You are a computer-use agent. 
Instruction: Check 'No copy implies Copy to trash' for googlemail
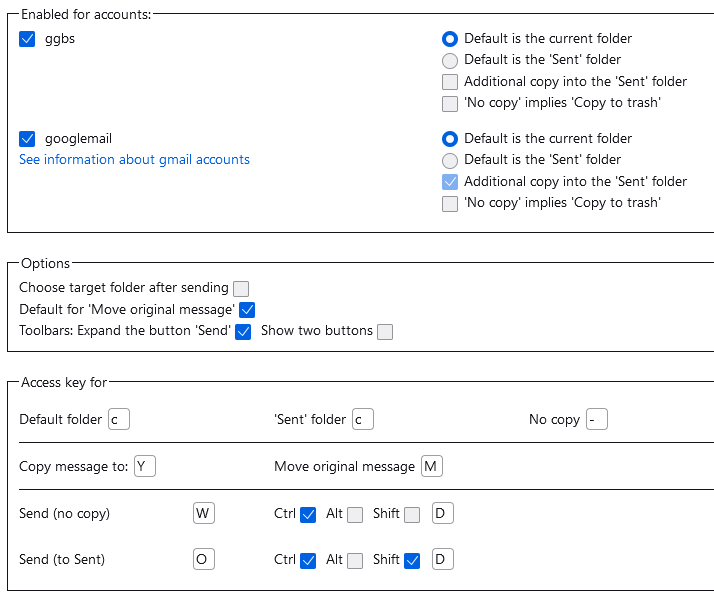pyautogui.click(x=450, y=203)
